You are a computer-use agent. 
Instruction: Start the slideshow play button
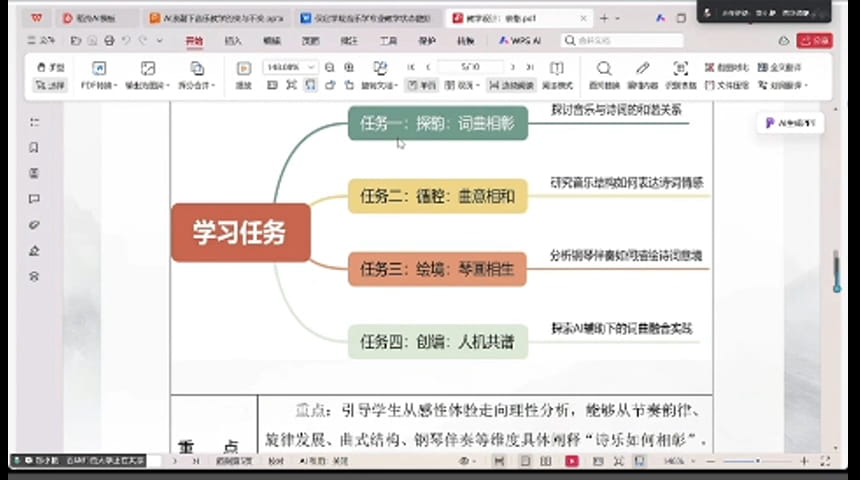[x=244, y=75]
